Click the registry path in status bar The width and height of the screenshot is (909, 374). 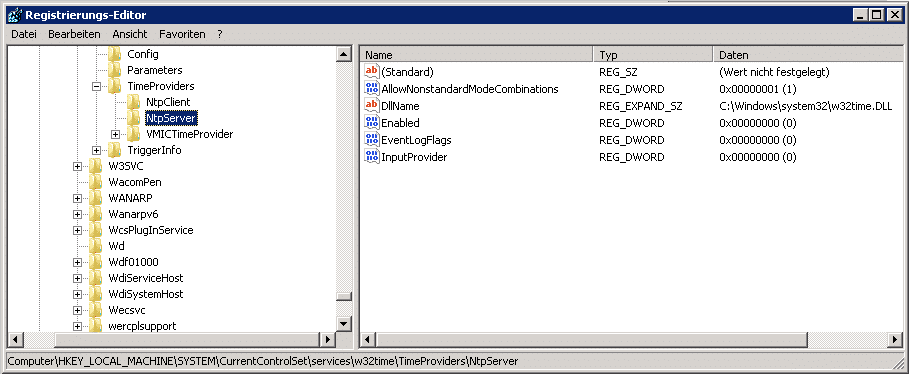(263, 361)
